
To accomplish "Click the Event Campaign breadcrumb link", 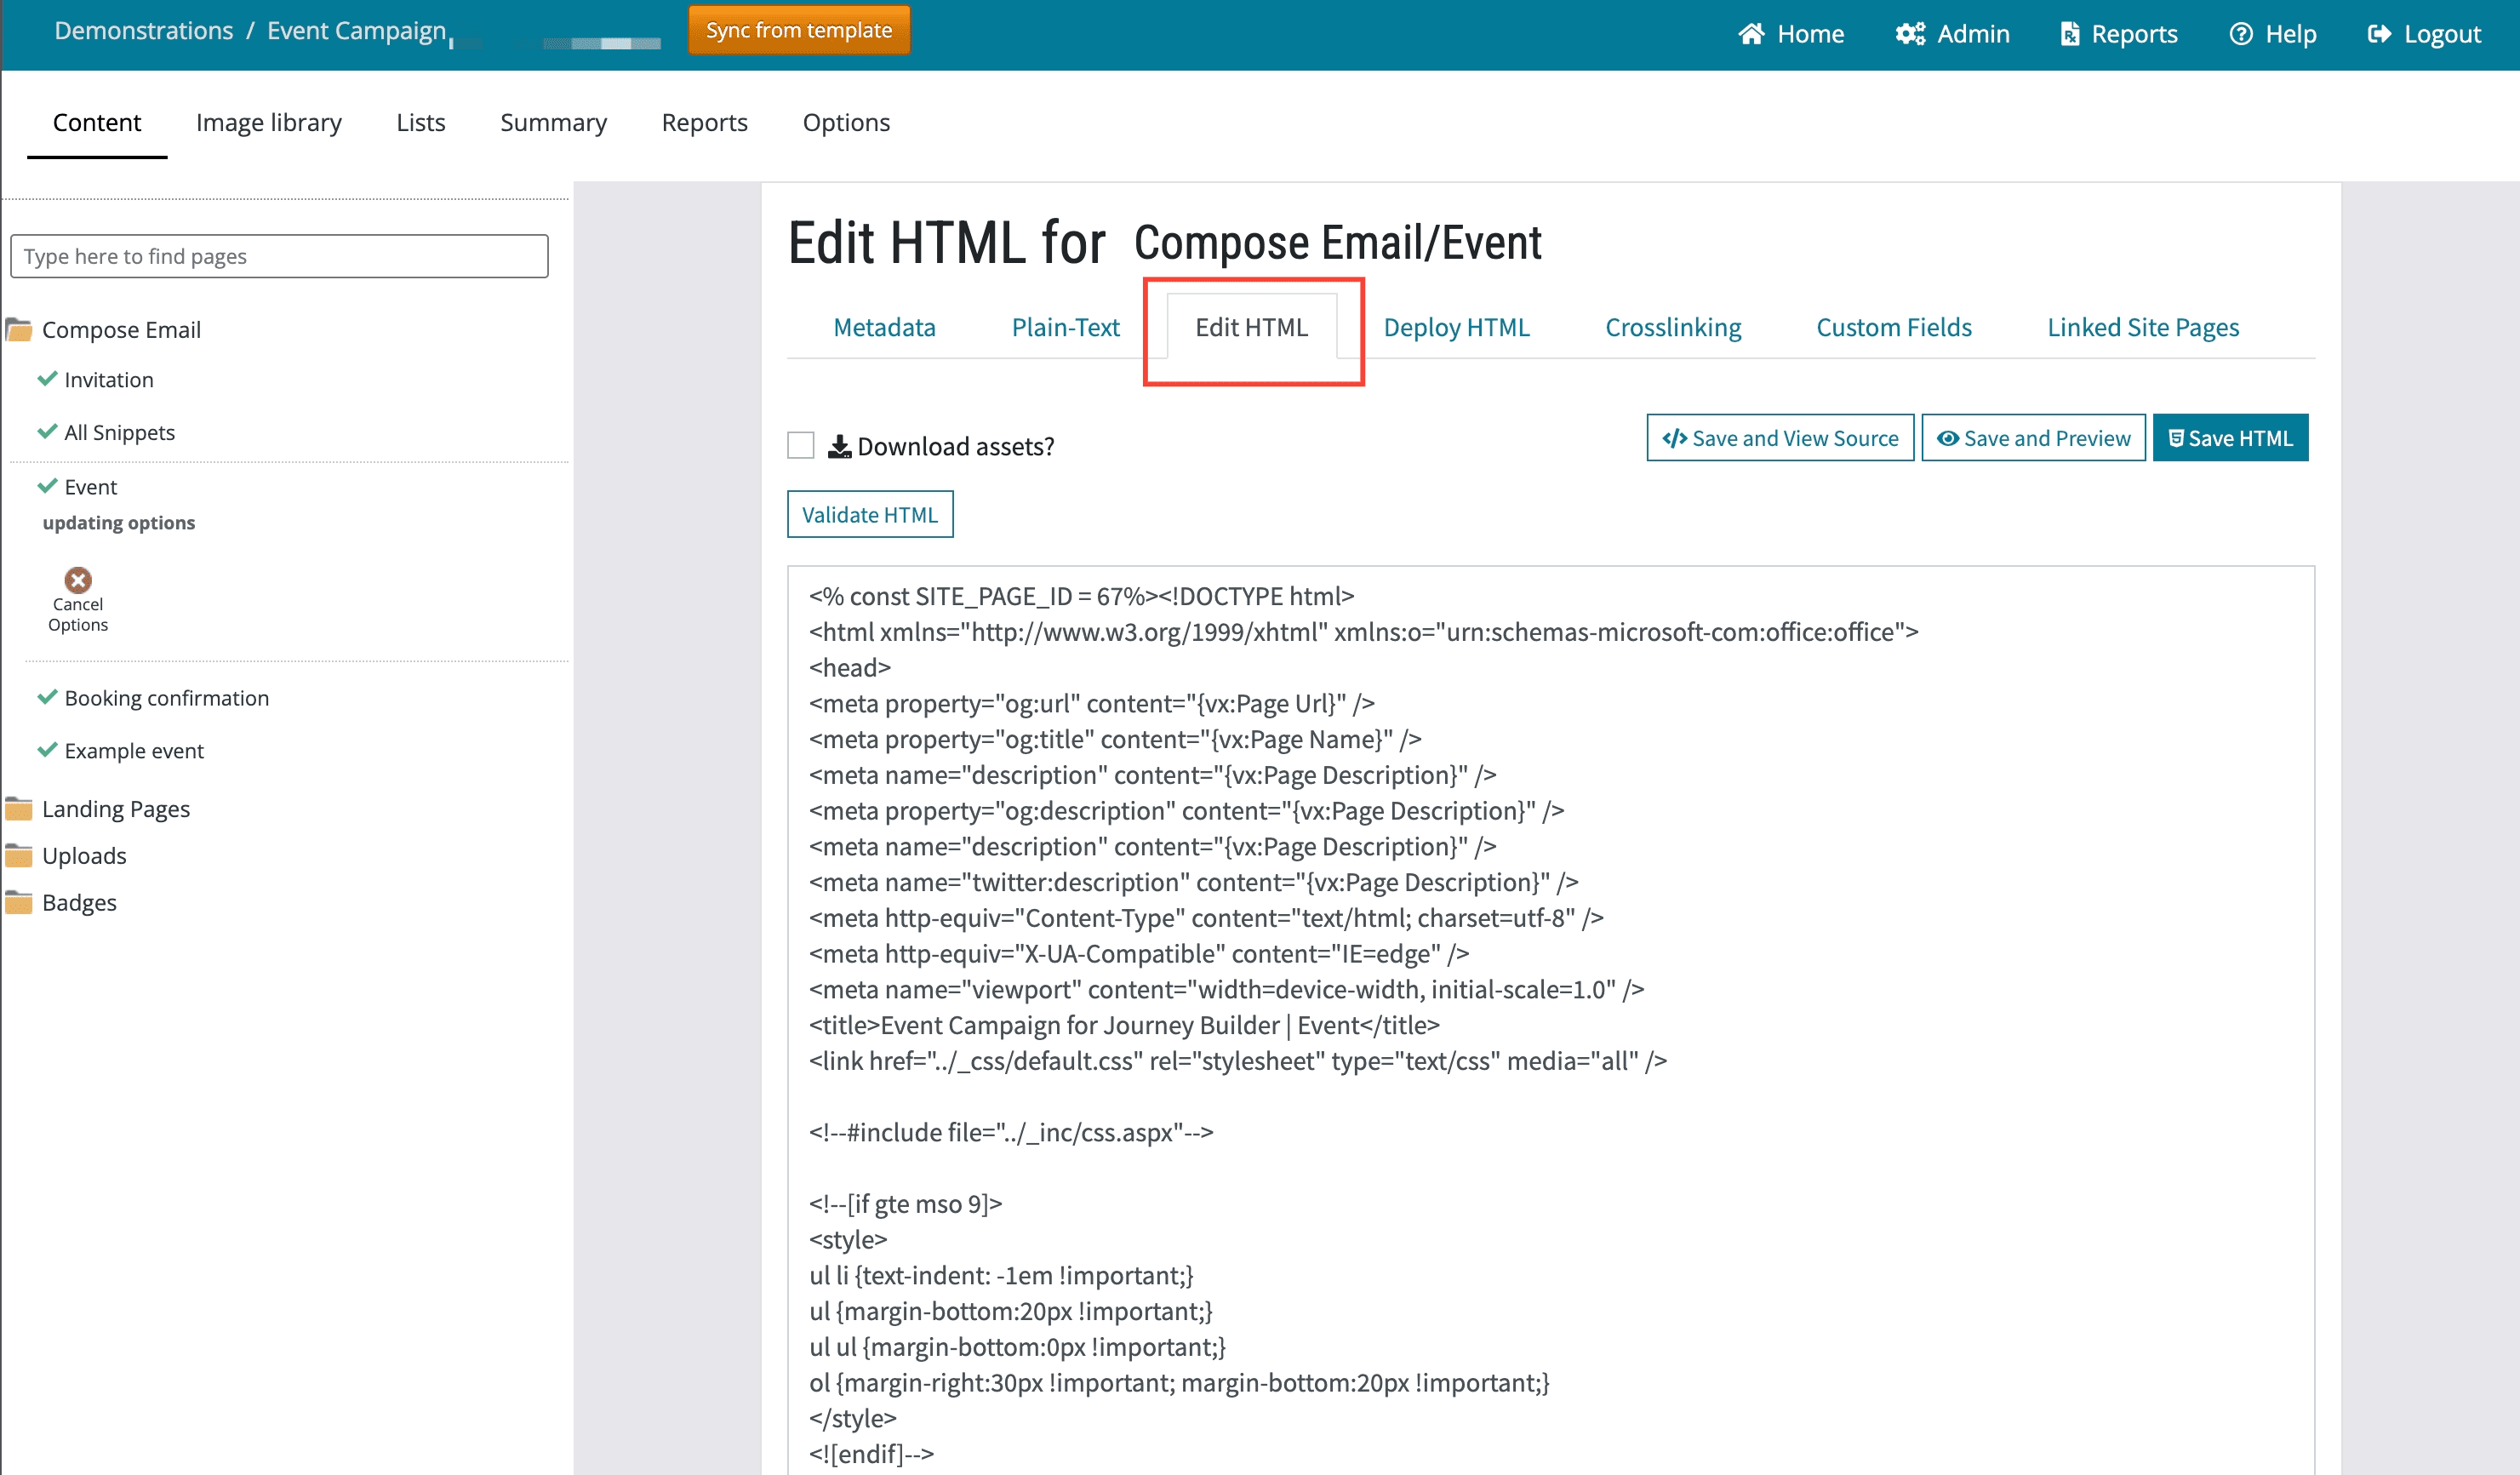I will coord(357,31).
